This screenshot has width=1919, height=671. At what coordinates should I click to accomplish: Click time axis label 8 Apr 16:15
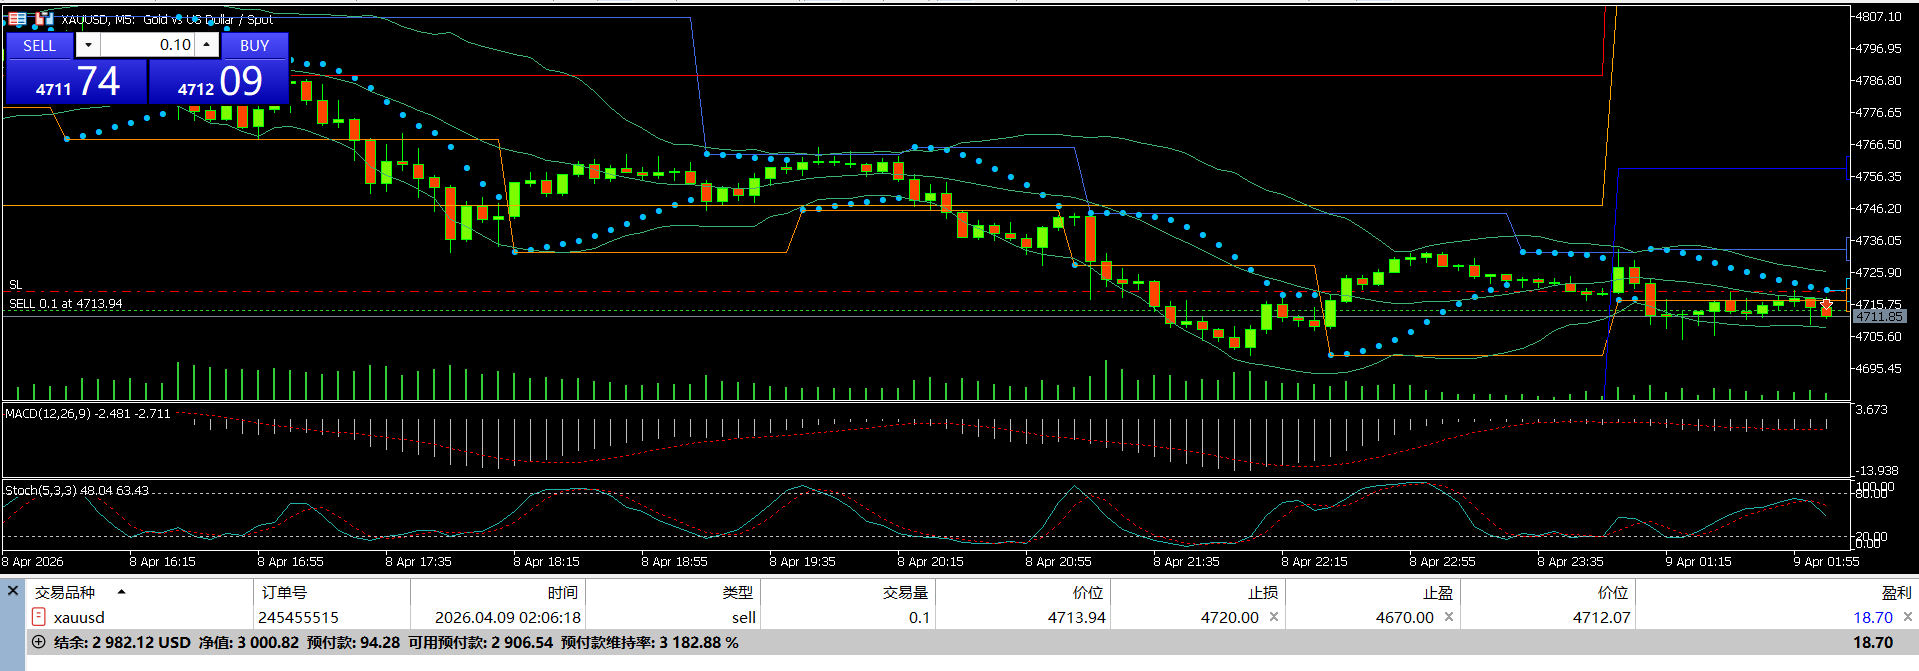(x=162, y=561)
